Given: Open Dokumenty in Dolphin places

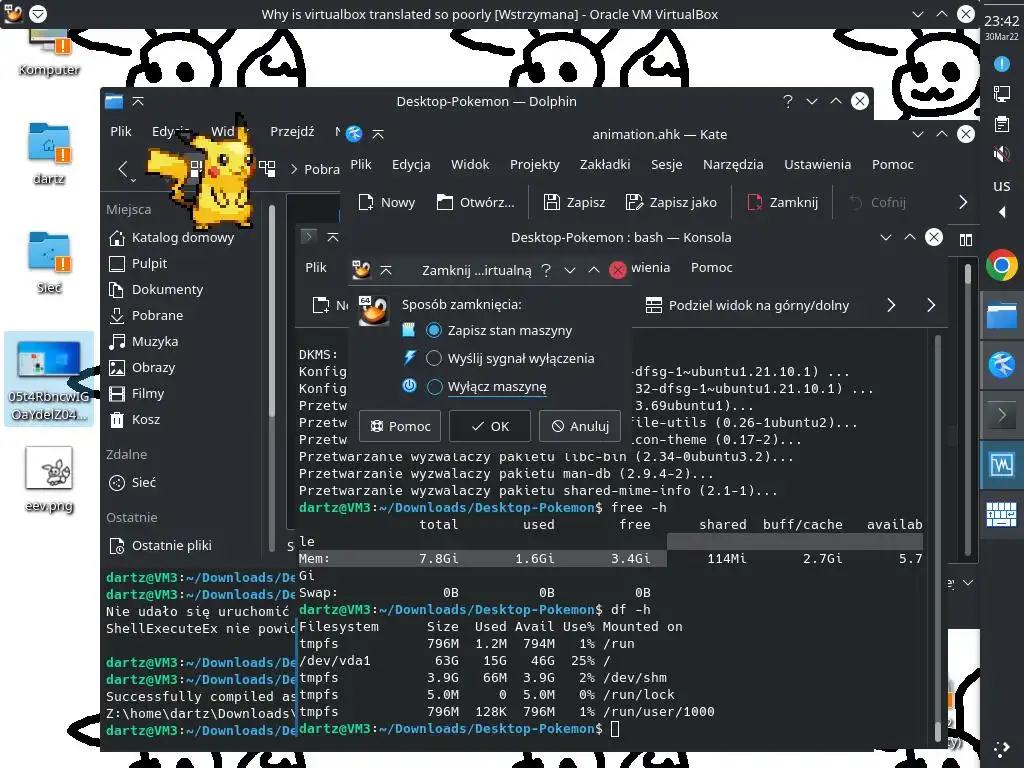Looking at the screenshot, I should pos(155,289).
